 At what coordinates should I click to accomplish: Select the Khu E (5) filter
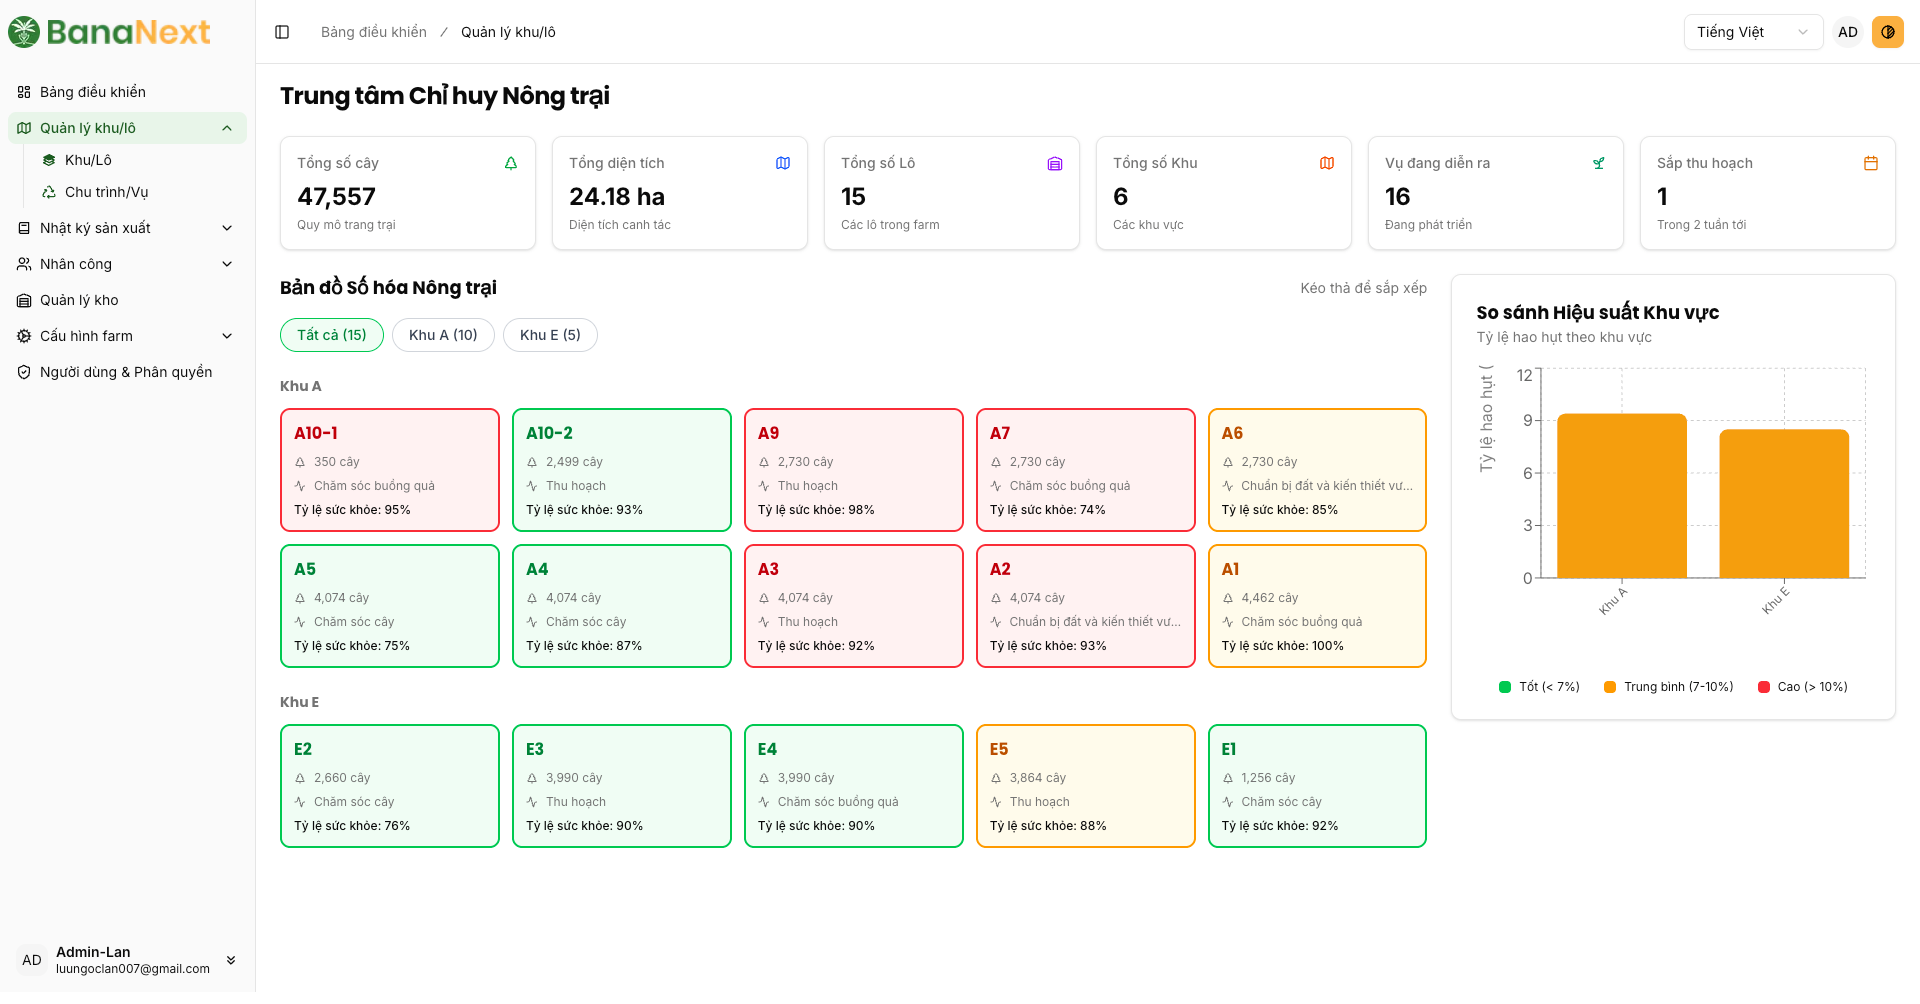click(550, 335)
